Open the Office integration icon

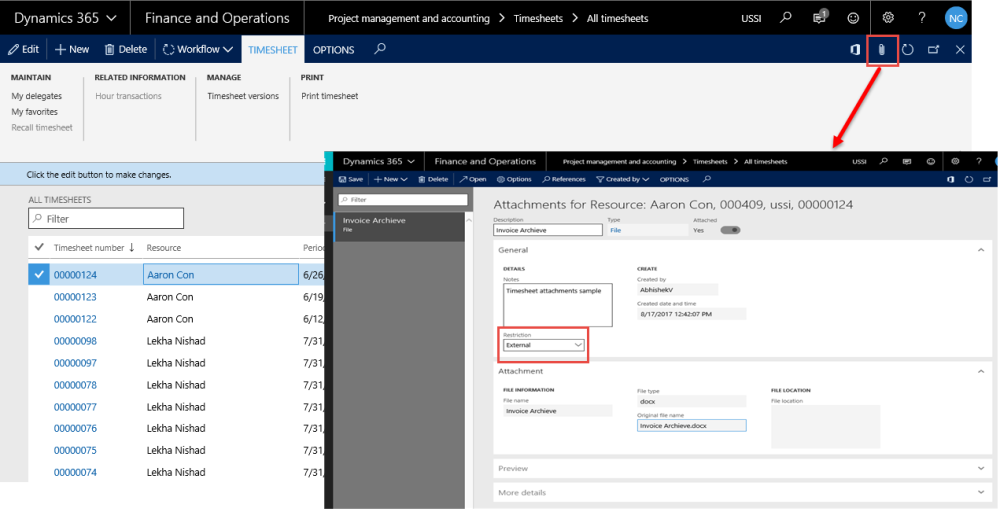[x=856, y=49]
